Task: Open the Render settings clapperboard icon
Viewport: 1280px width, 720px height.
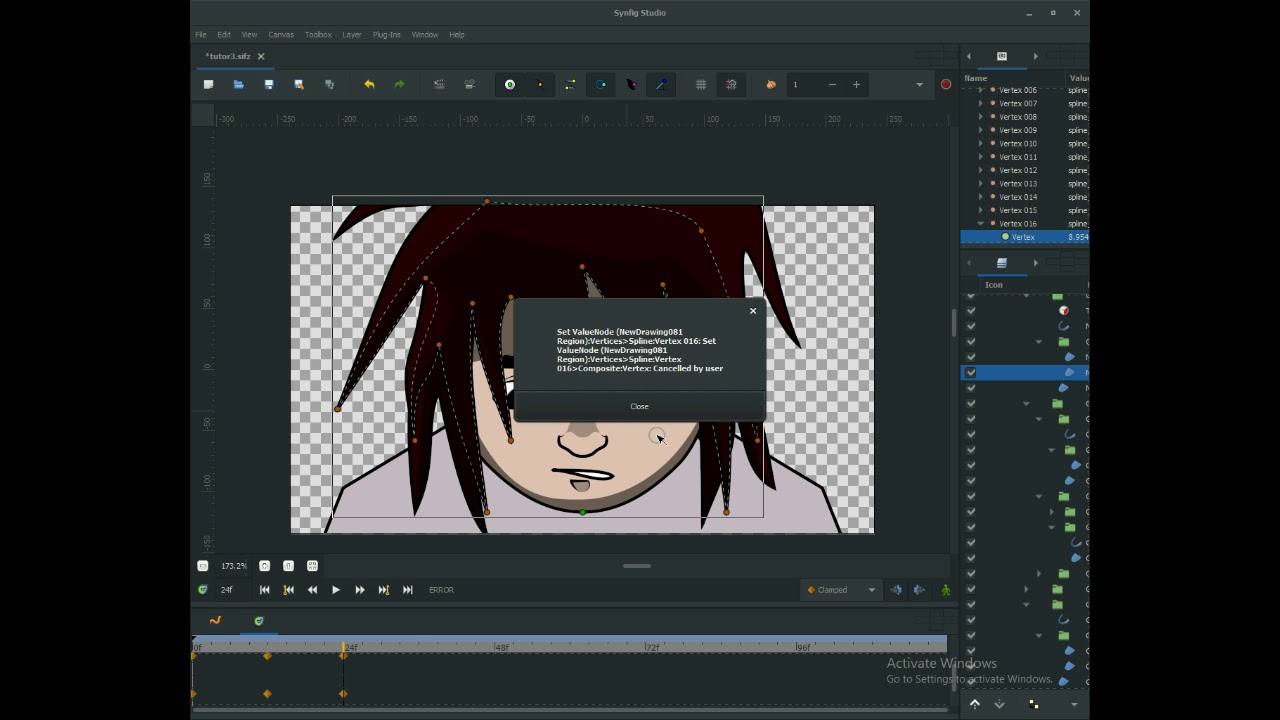Action: coord(439,85)
